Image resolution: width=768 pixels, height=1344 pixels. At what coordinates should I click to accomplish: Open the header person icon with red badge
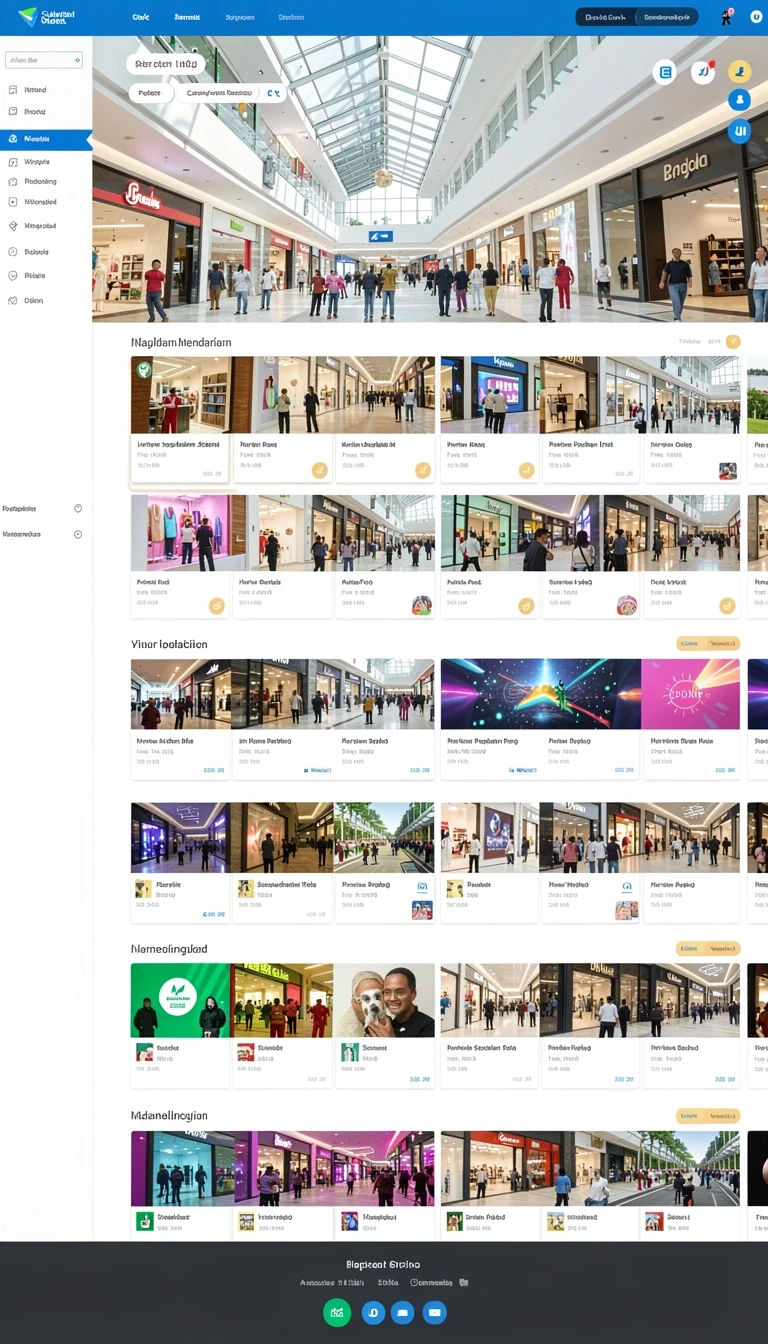727,17
